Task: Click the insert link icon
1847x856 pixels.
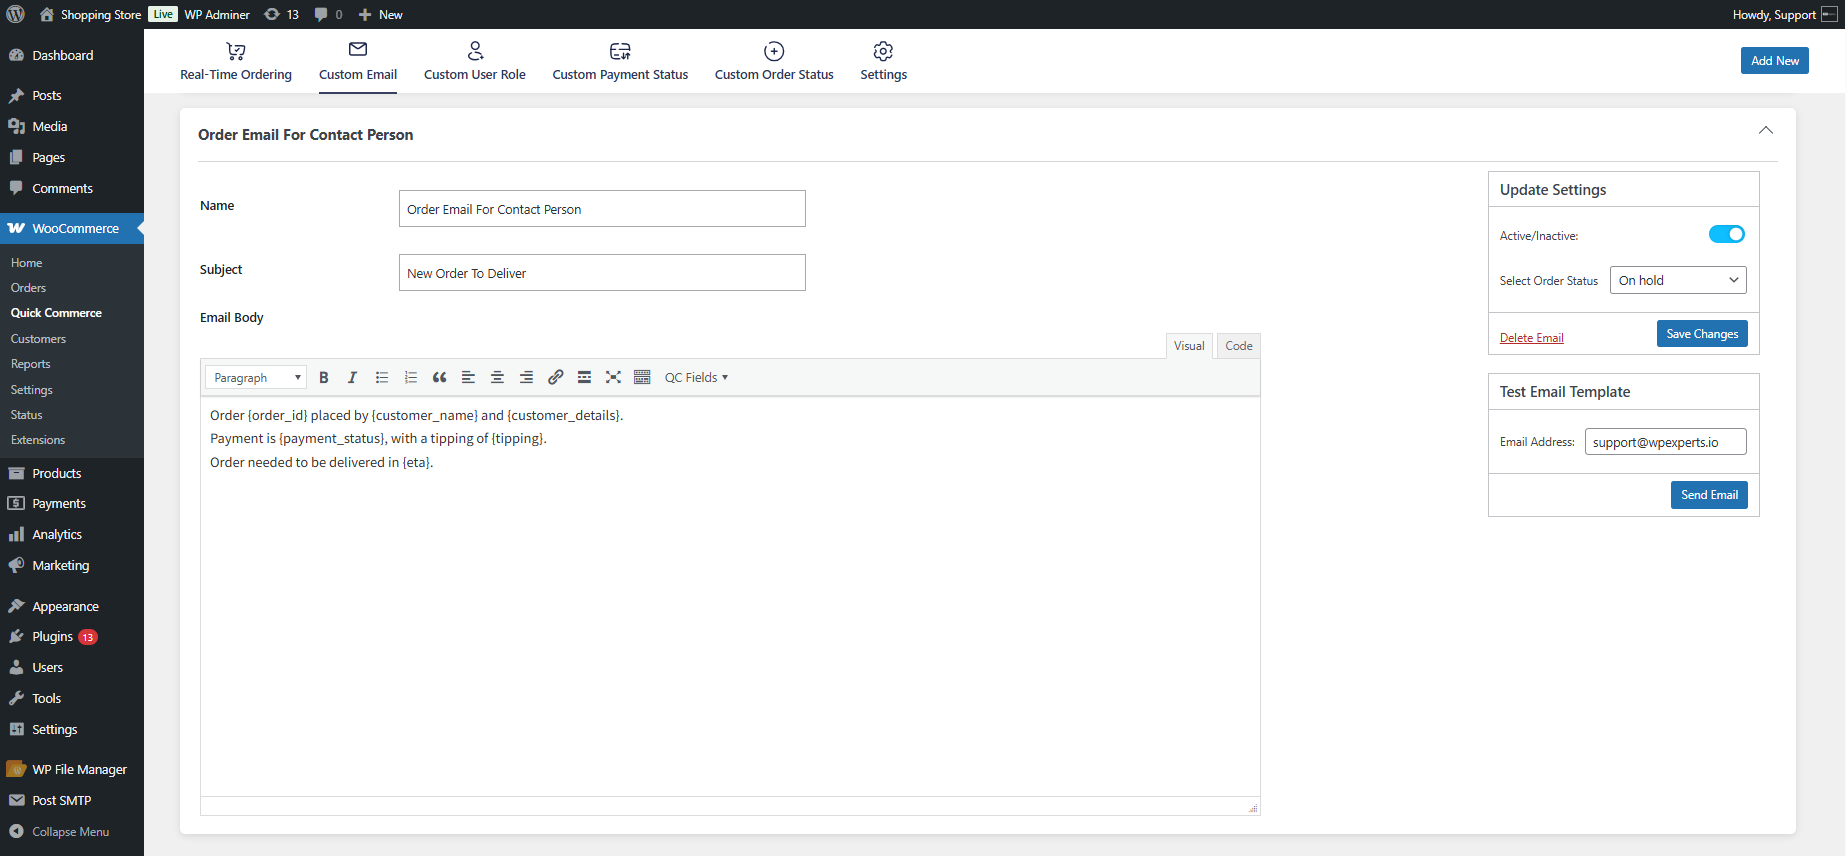Action: point(556,378)
